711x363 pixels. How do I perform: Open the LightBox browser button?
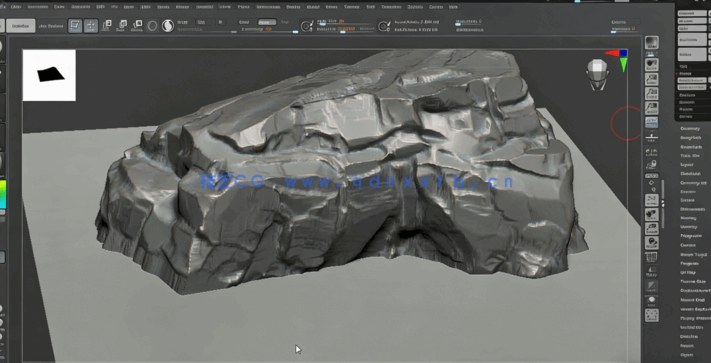(x=21, y=26)
